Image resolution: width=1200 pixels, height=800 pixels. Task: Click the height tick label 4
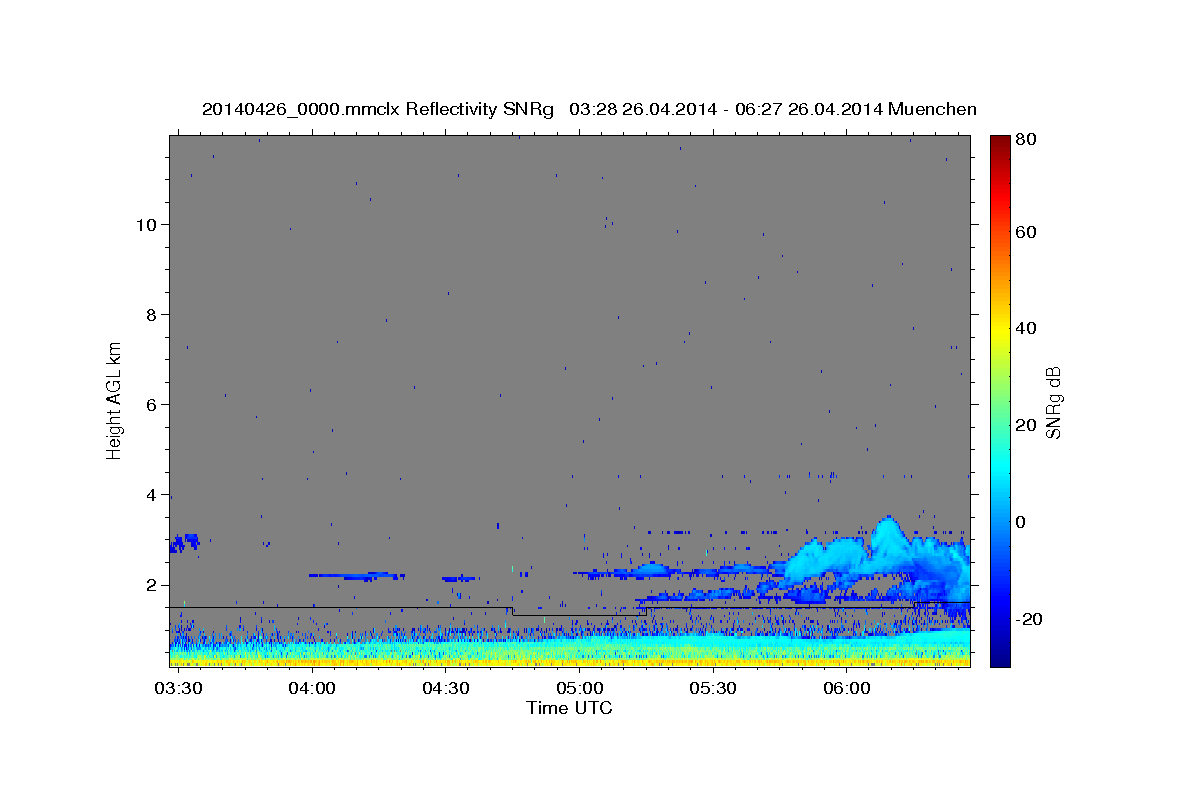tap(152, 495)
